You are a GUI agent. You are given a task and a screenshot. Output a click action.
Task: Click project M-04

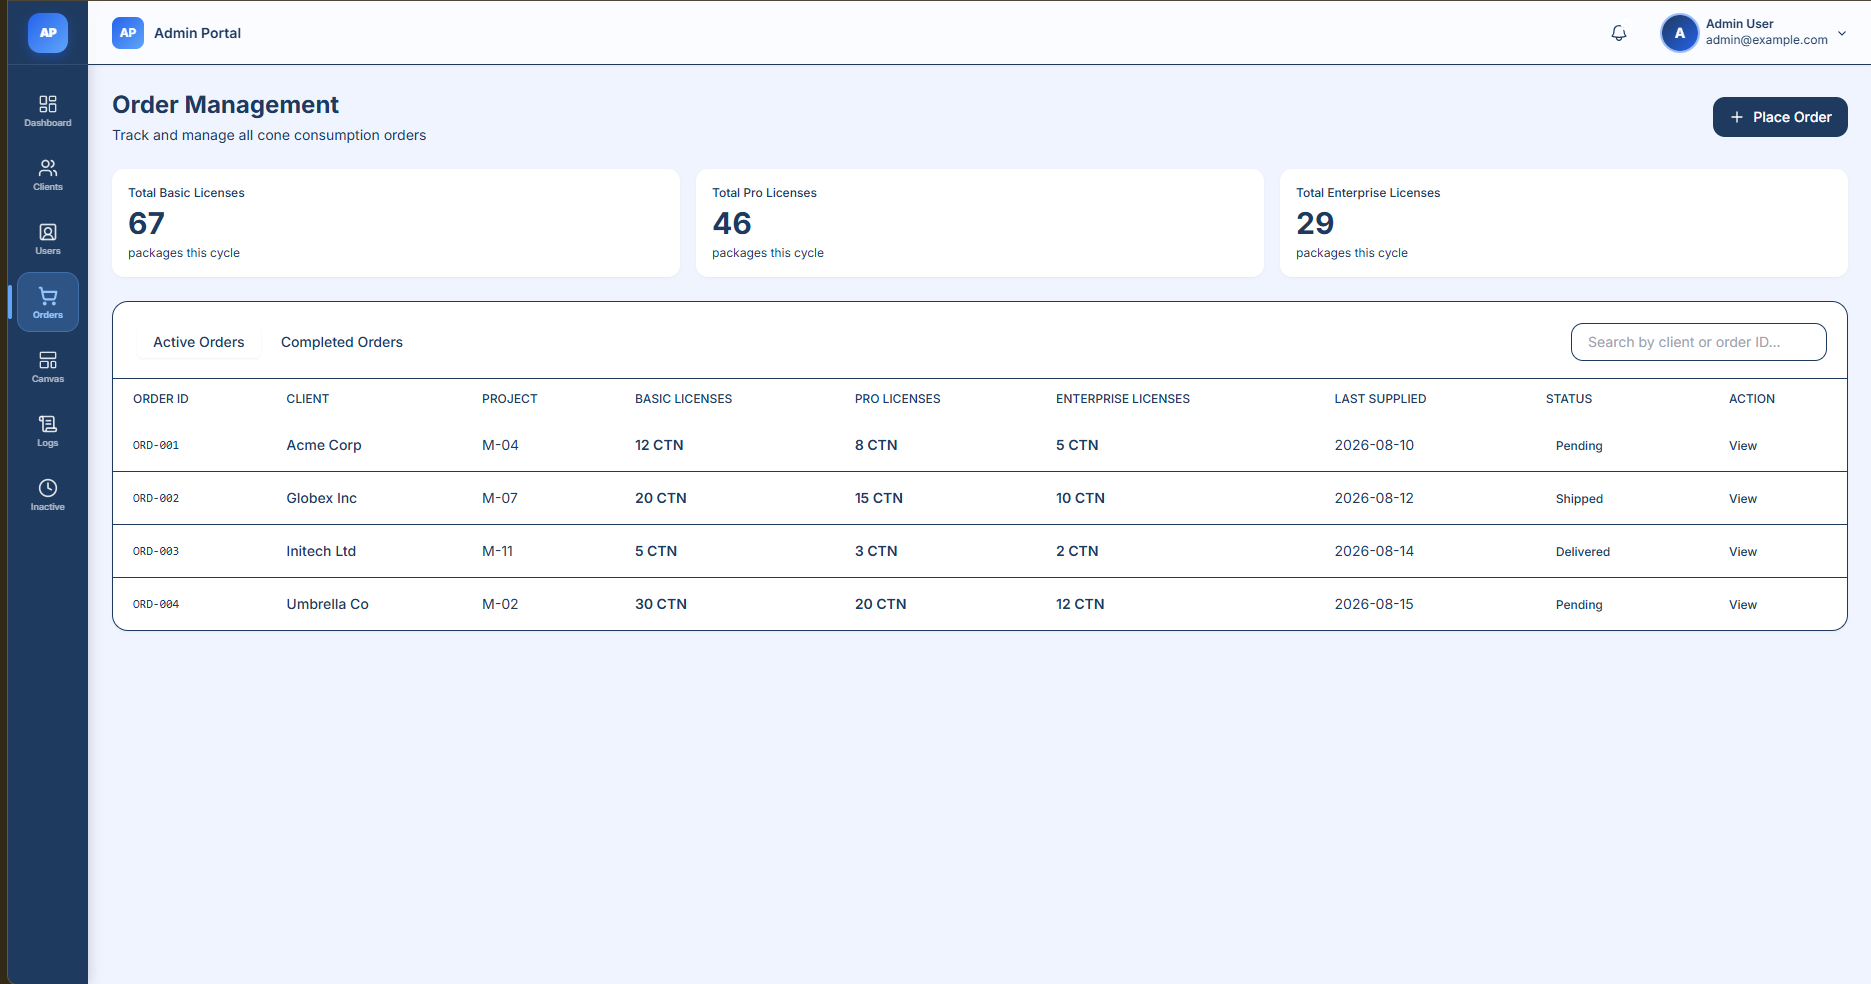[x=500, y=445]
